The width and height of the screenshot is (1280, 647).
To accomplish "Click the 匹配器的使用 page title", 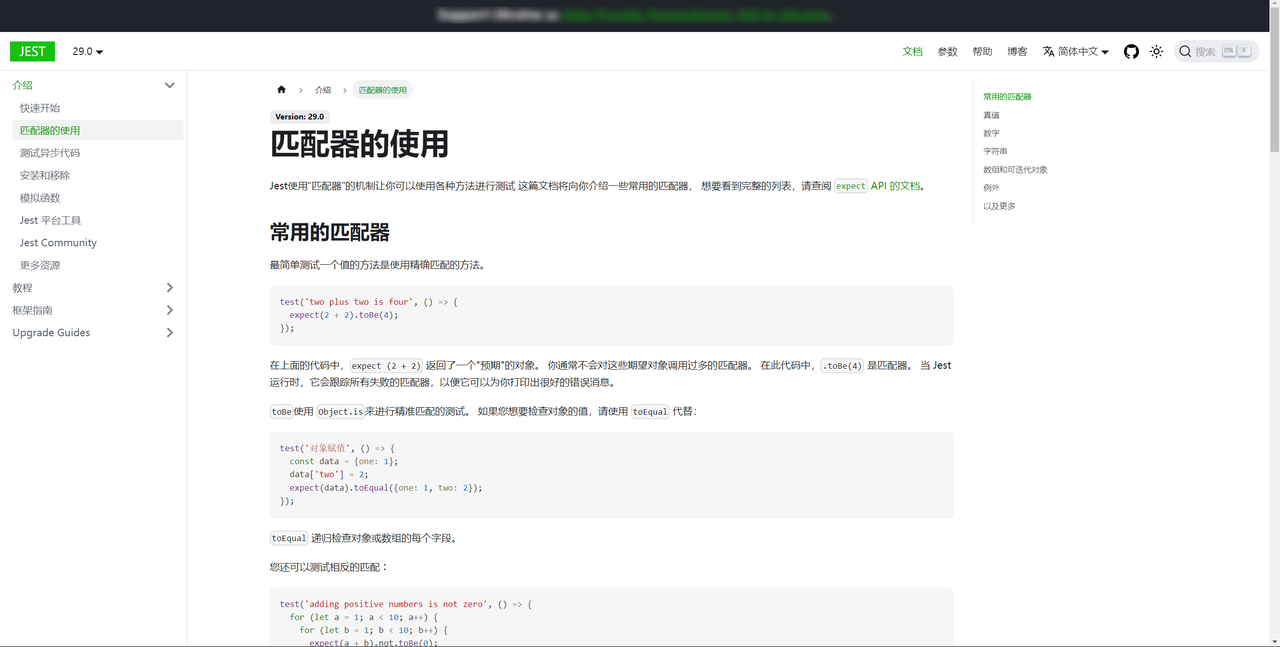I will (x=359, y=145).
